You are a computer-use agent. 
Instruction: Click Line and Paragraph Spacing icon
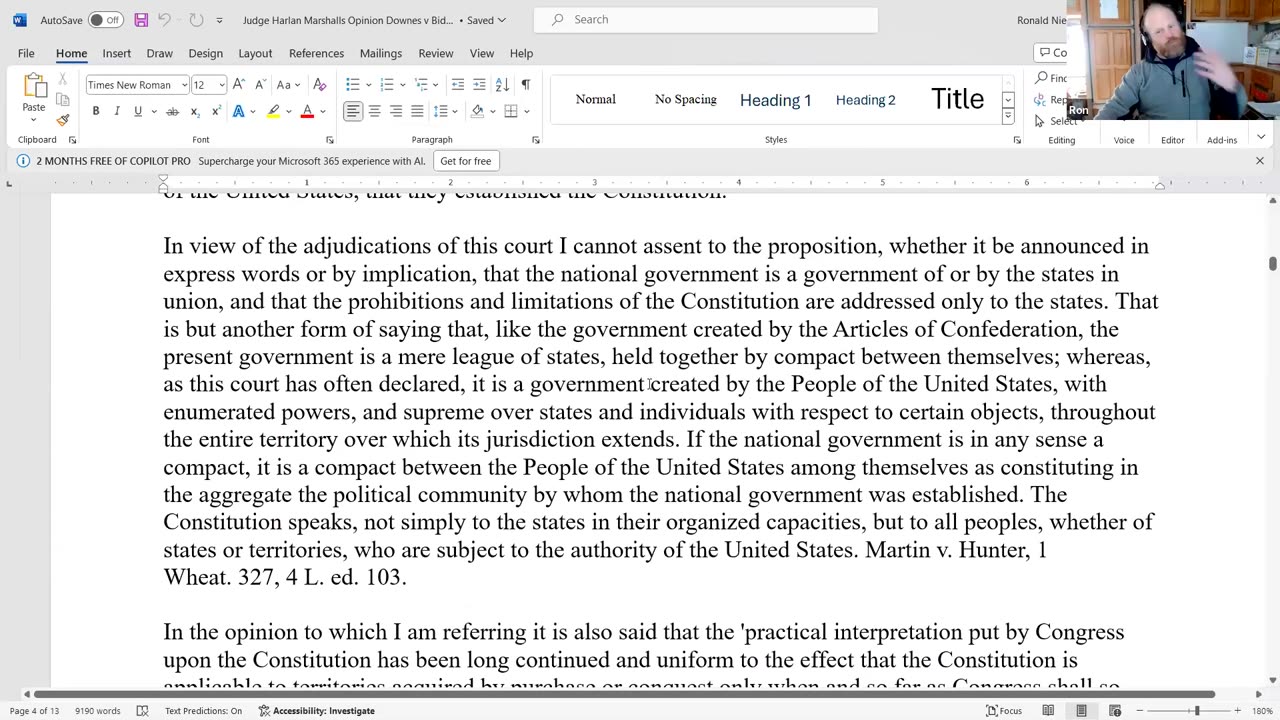tap(441, 111)
